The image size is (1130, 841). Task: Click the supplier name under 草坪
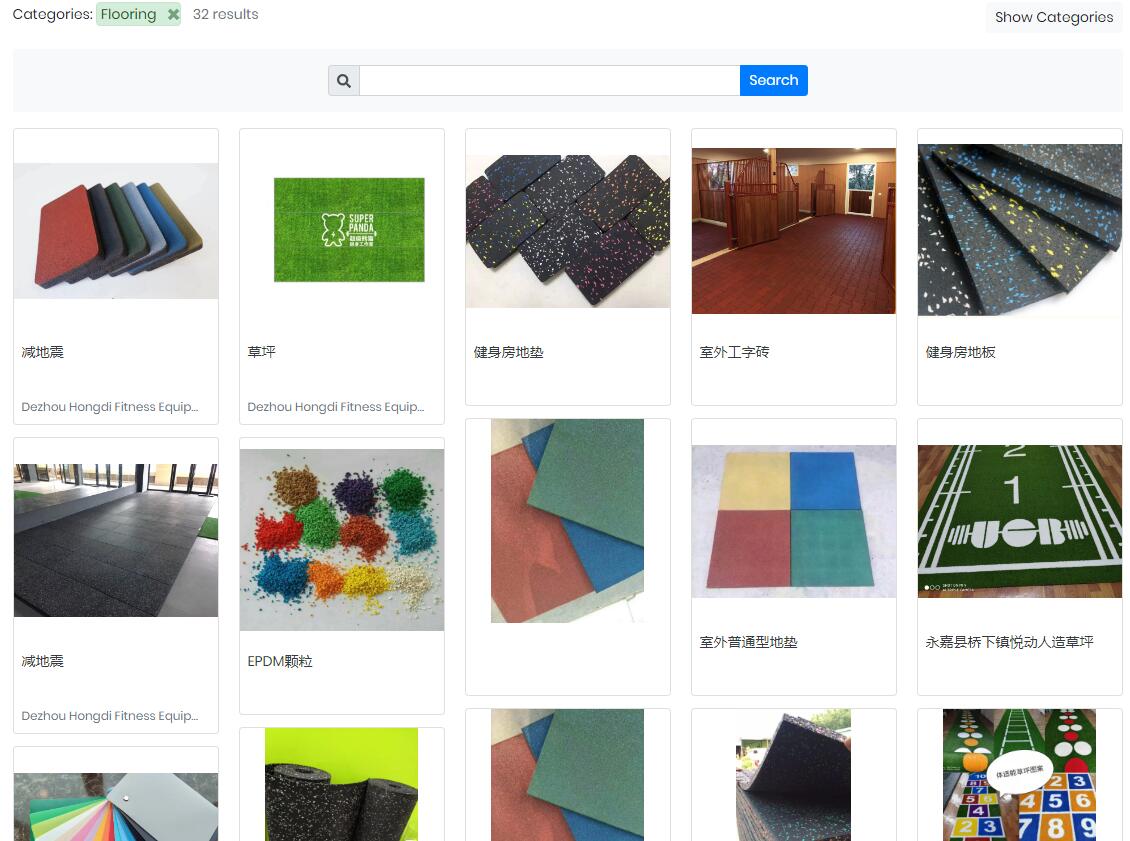point(336,407)
